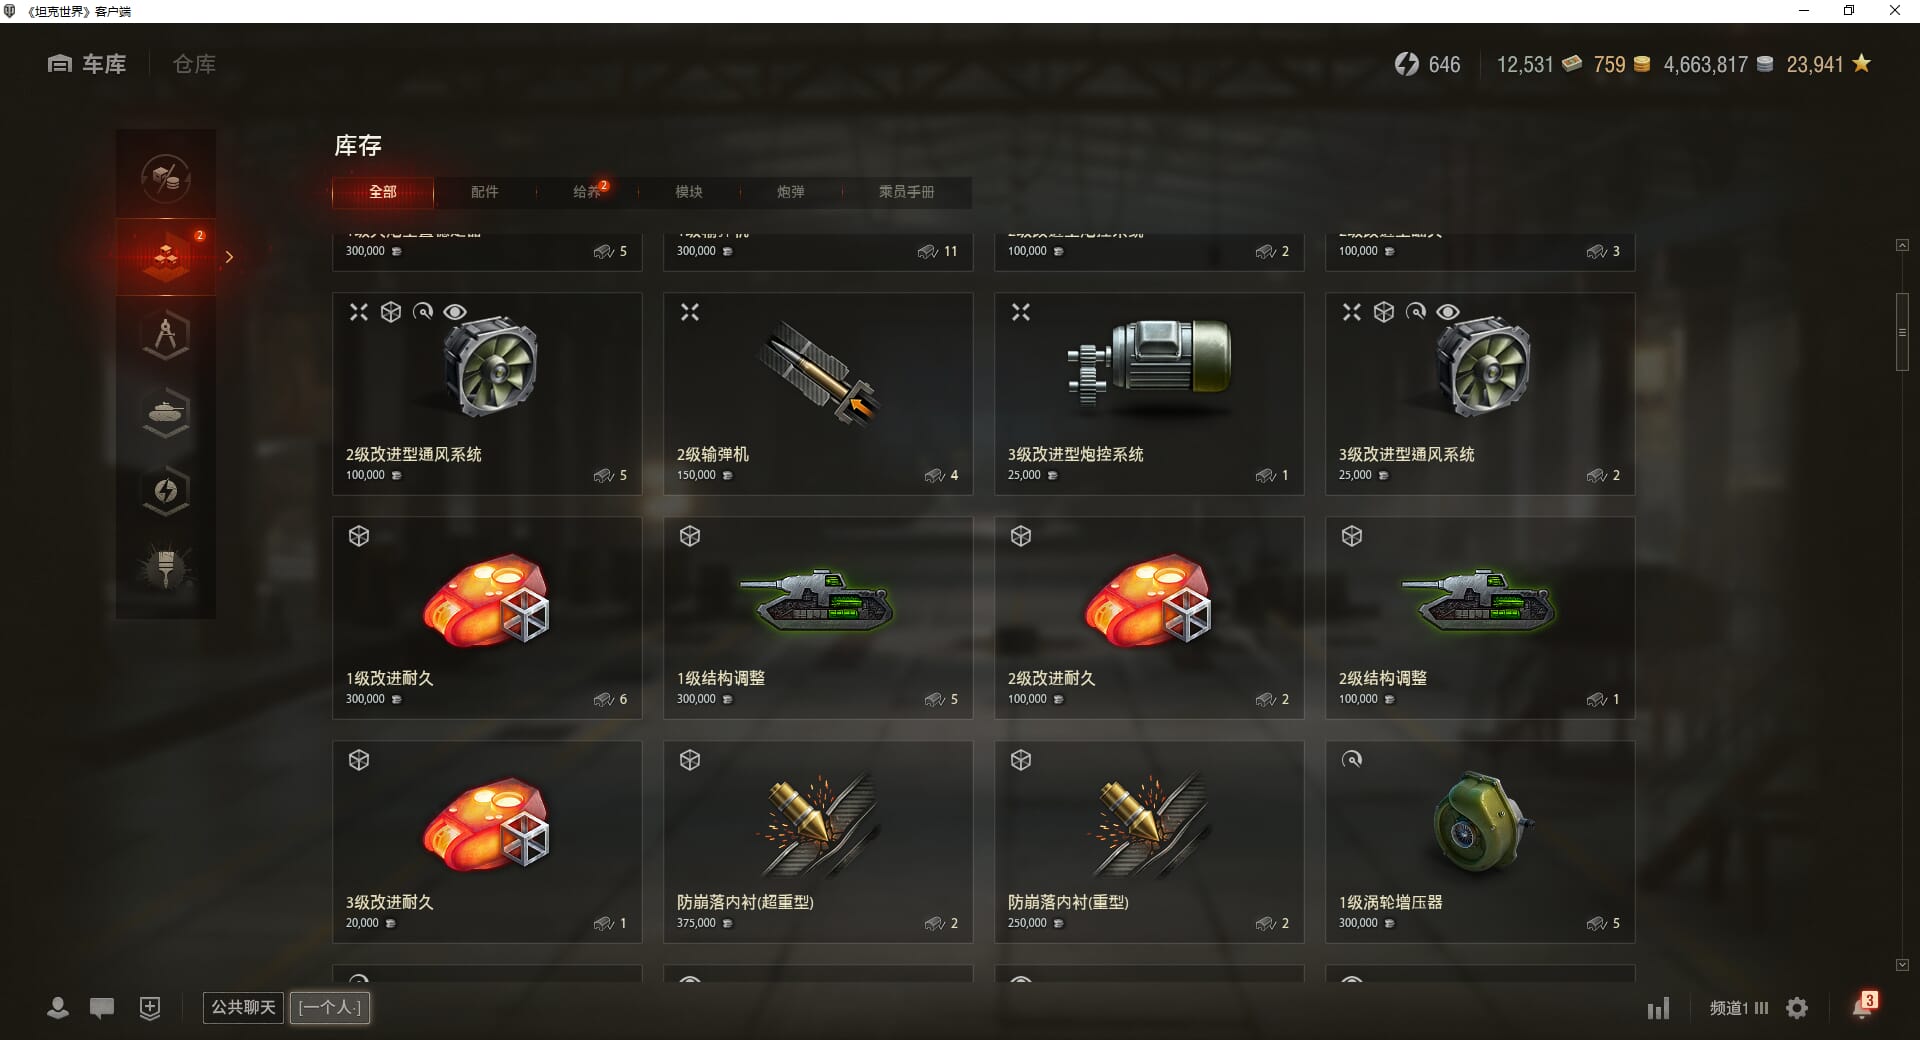Image resolution: width=1920 pixels, height=1040 pixels.
Task: Switch to the 炮弹 tab
Action: [791, 192]
